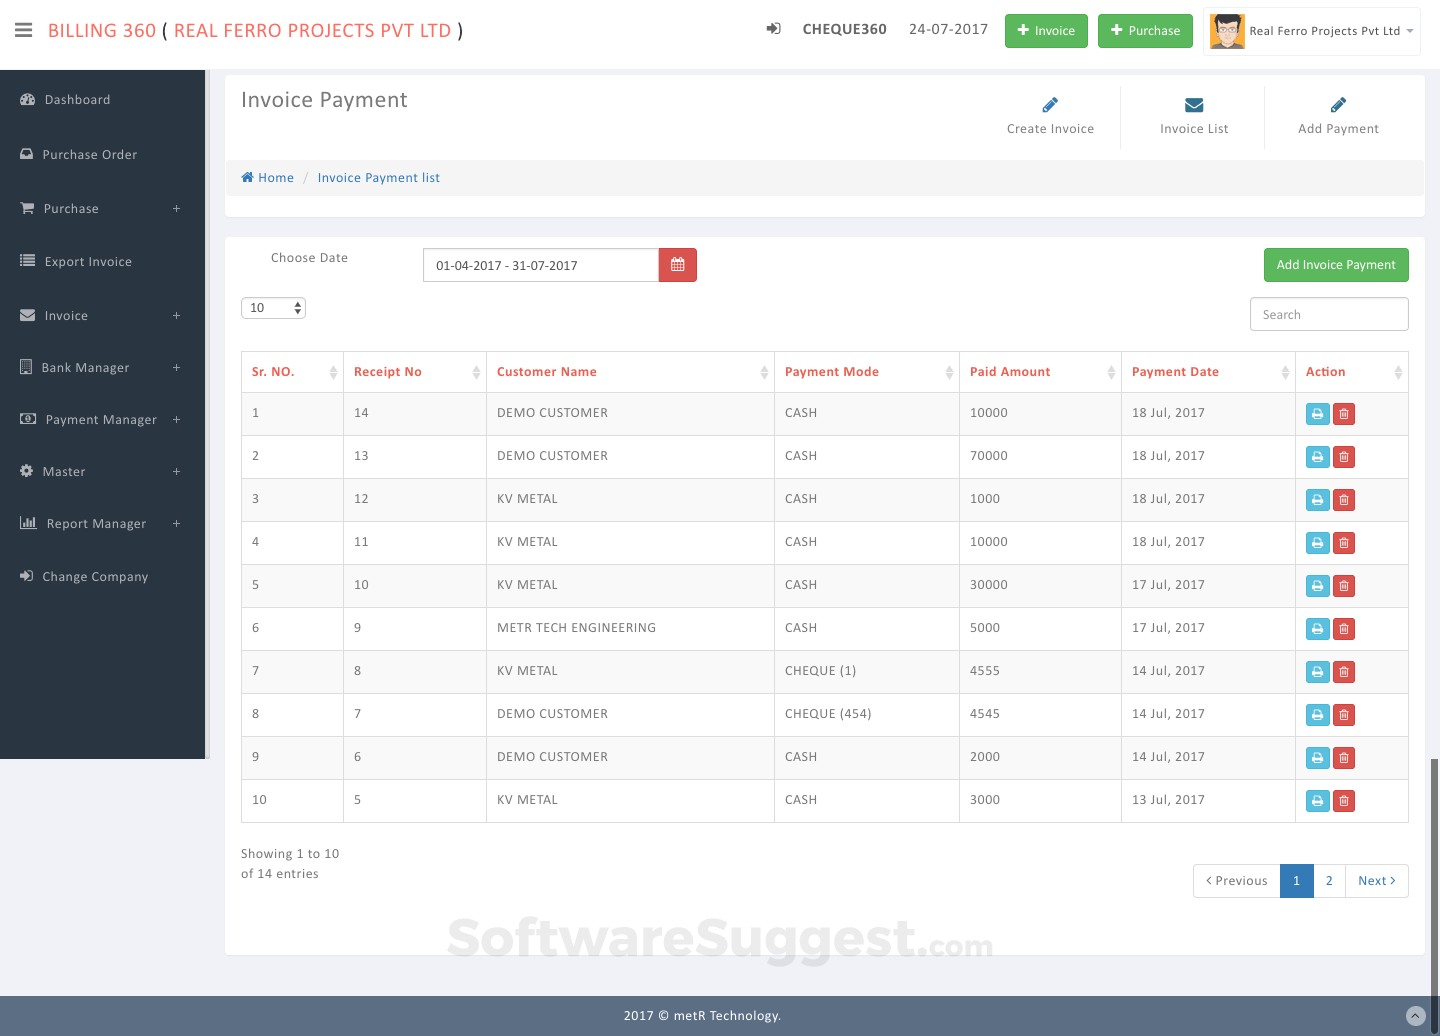
Task: Expand the Master sidebar submenu
Action: [176, 471]
